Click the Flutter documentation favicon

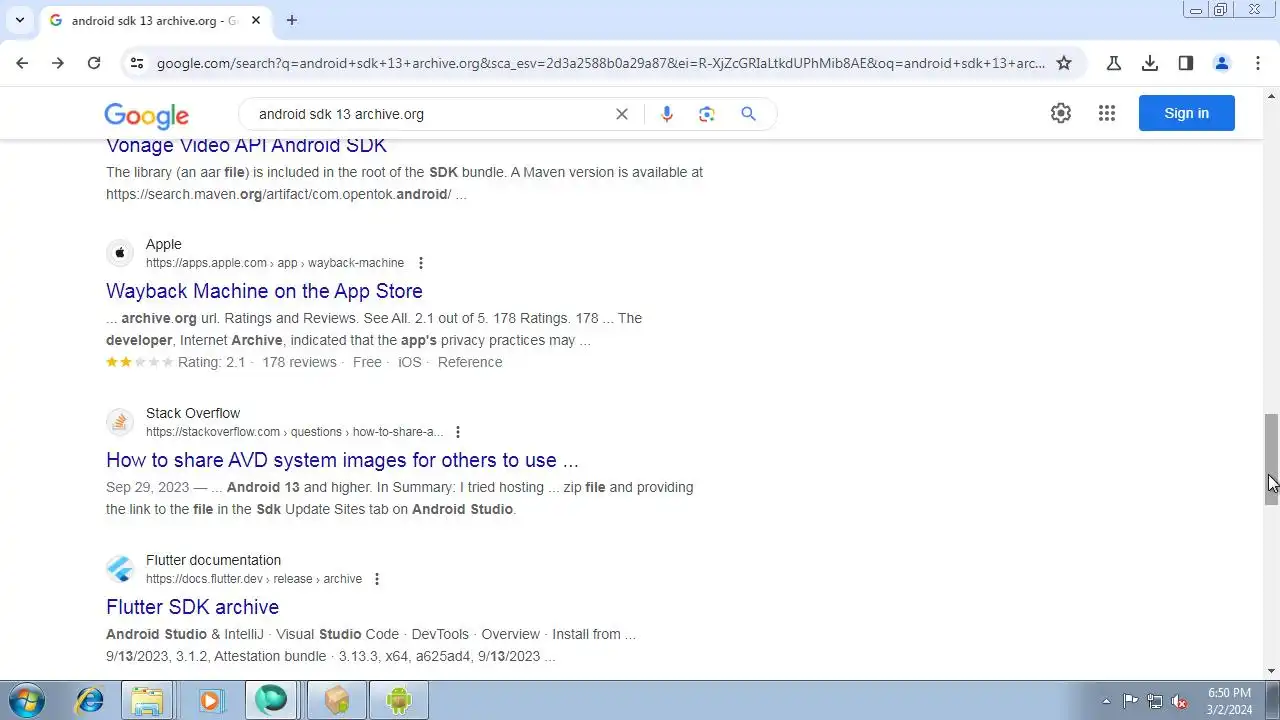point(120,569)
